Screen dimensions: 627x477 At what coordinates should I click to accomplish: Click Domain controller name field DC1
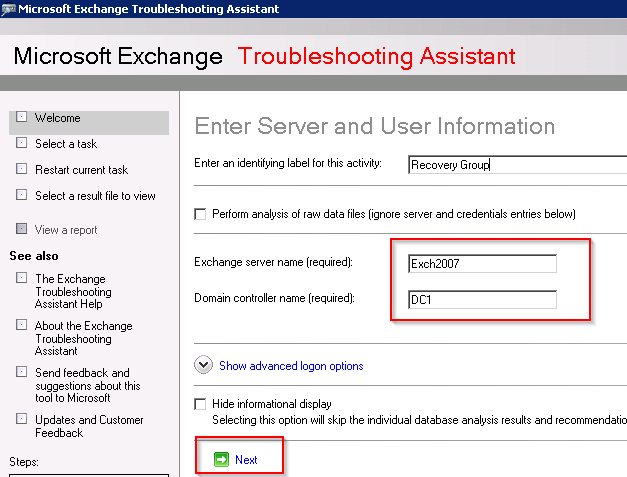tap(482, 299)
